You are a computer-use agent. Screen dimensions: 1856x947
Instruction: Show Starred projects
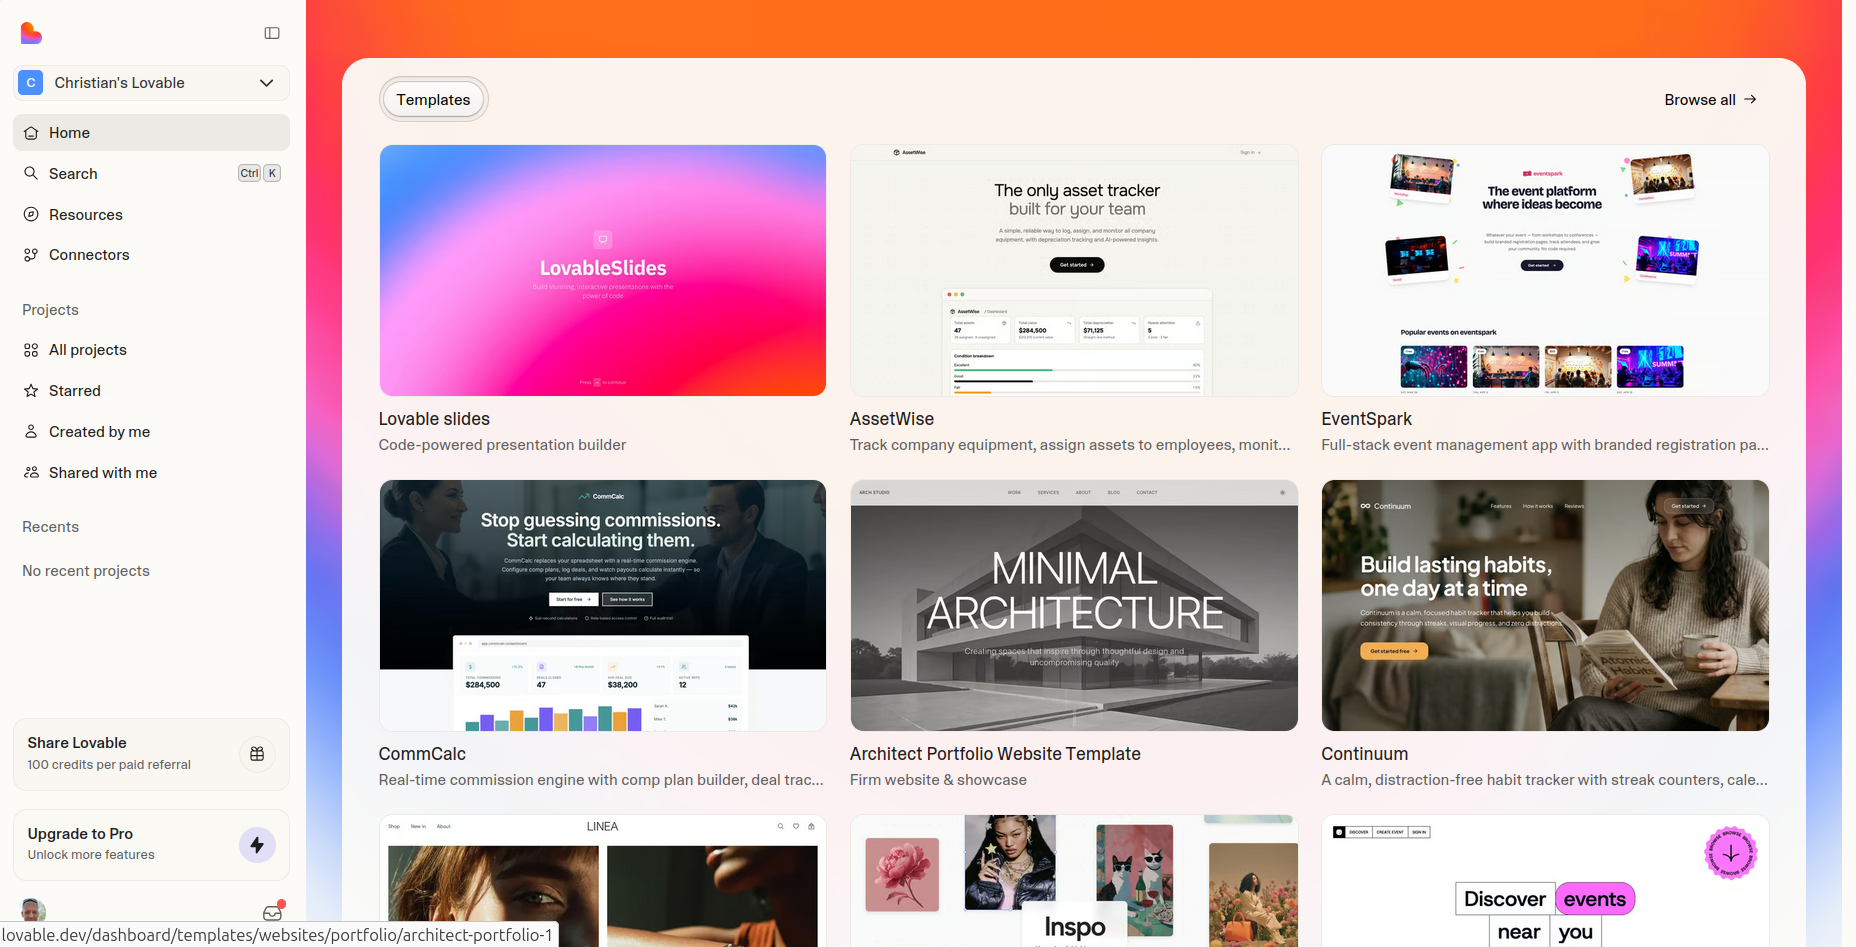pyautogui.click(x=151, y=391)
